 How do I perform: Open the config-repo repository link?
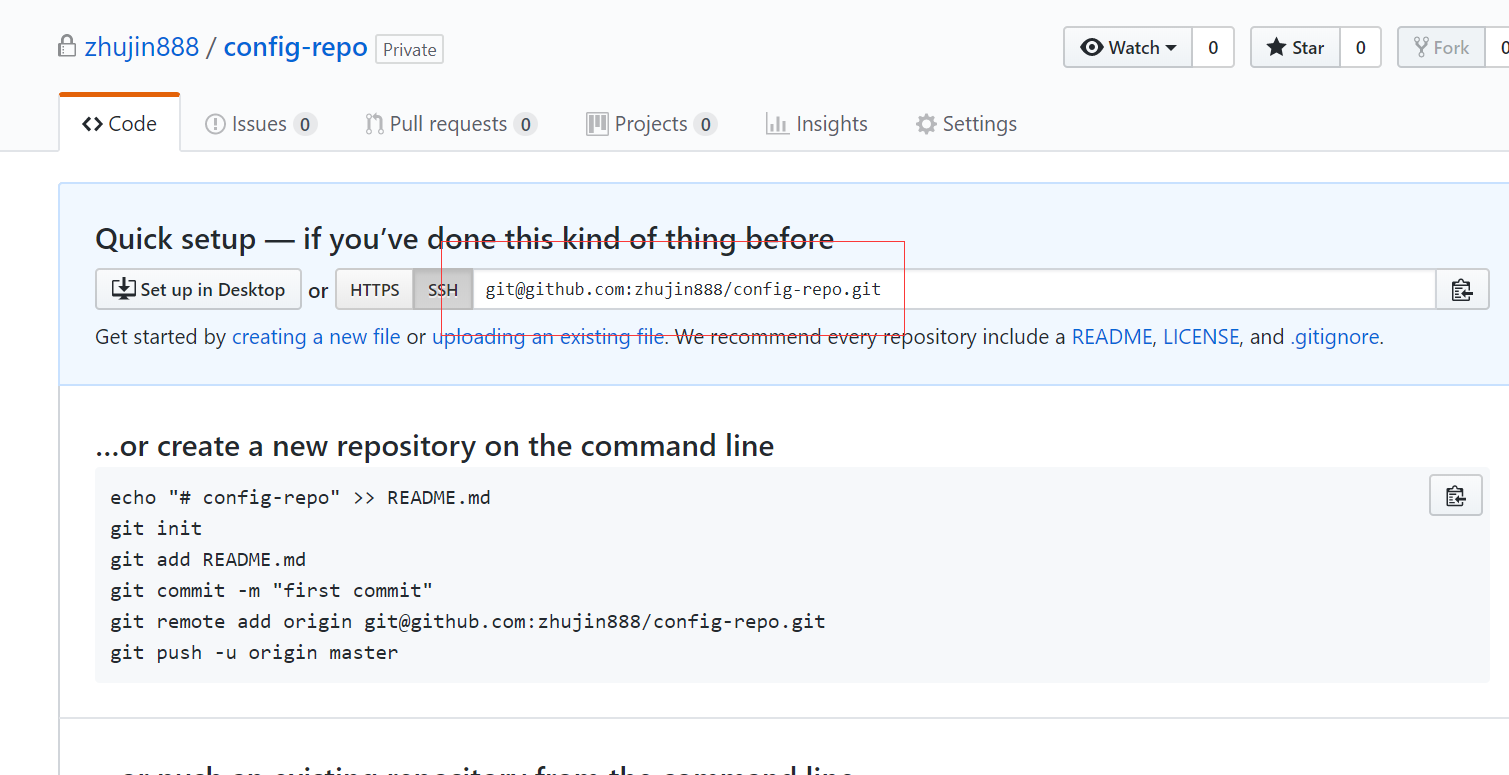[x=295, y=47]
